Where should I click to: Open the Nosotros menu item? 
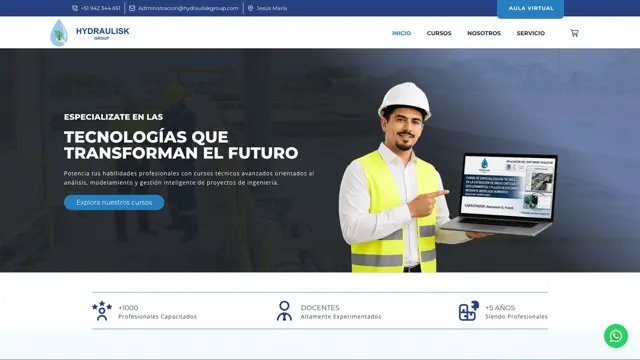pyautogui.click(x=484, y=33)
